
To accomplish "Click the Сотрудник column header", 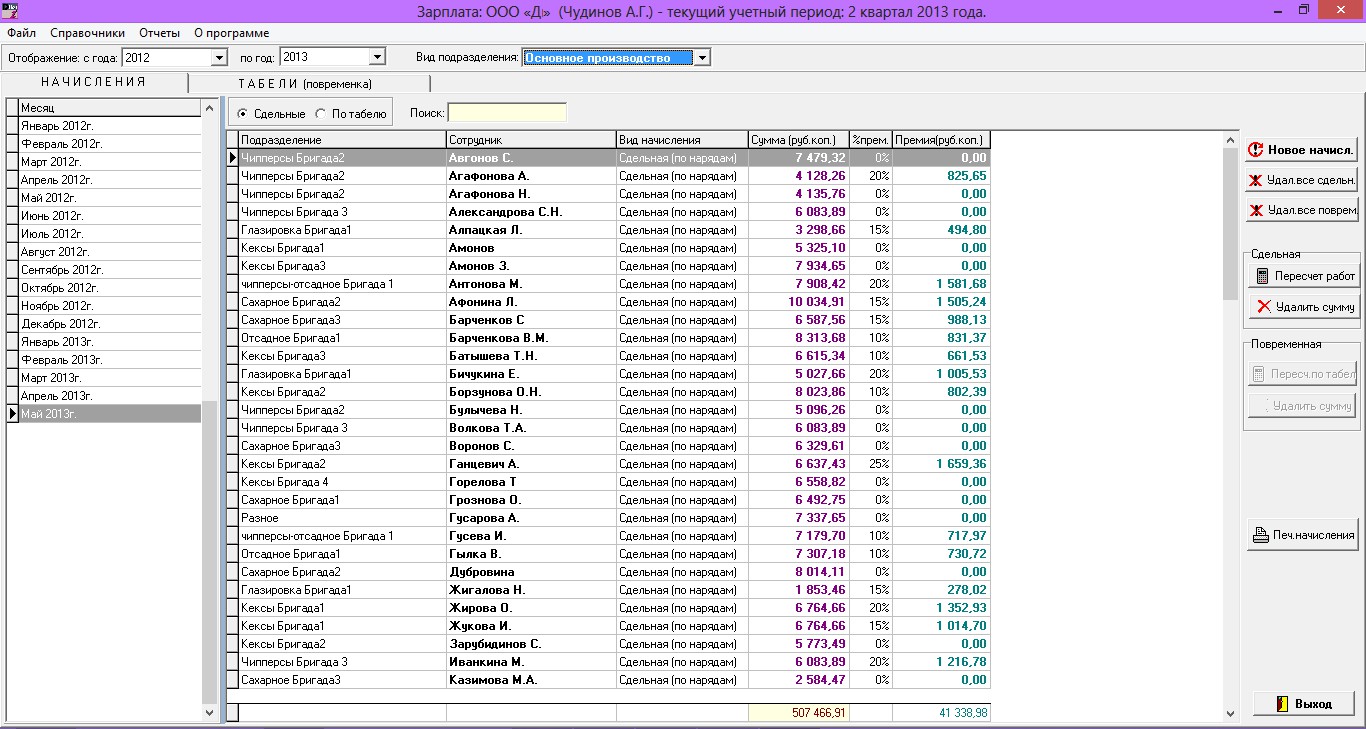I will click(x=531, y=140).
